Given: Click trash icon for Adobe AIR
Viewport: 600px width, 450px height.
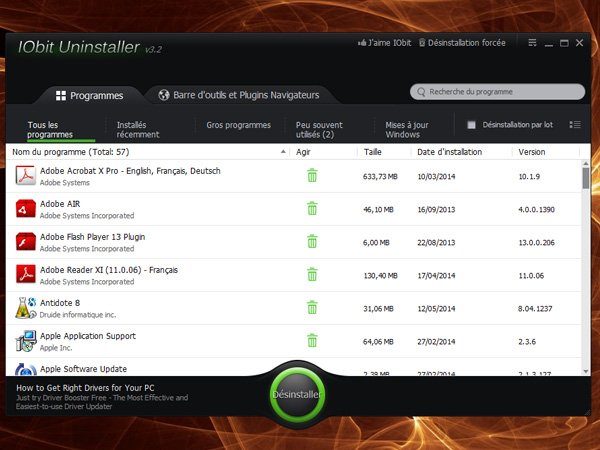Looking at the screenshot, I should coord(312,209).
